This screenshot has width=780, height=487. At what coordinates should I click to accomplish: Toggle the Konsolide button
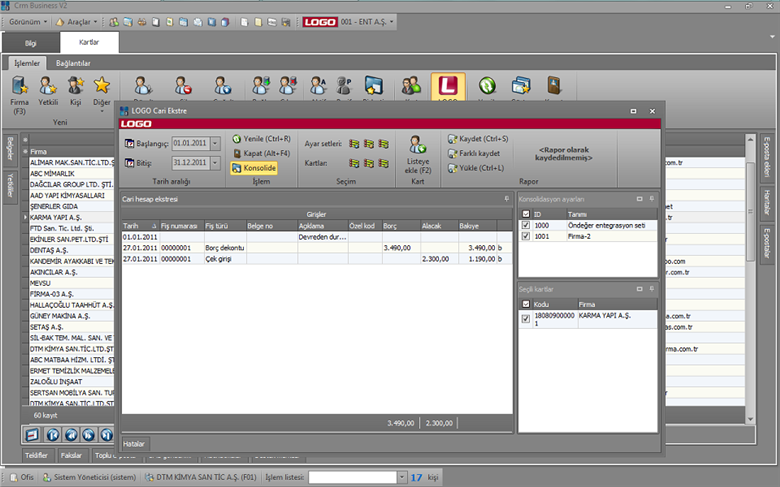(x=254, y=168)
